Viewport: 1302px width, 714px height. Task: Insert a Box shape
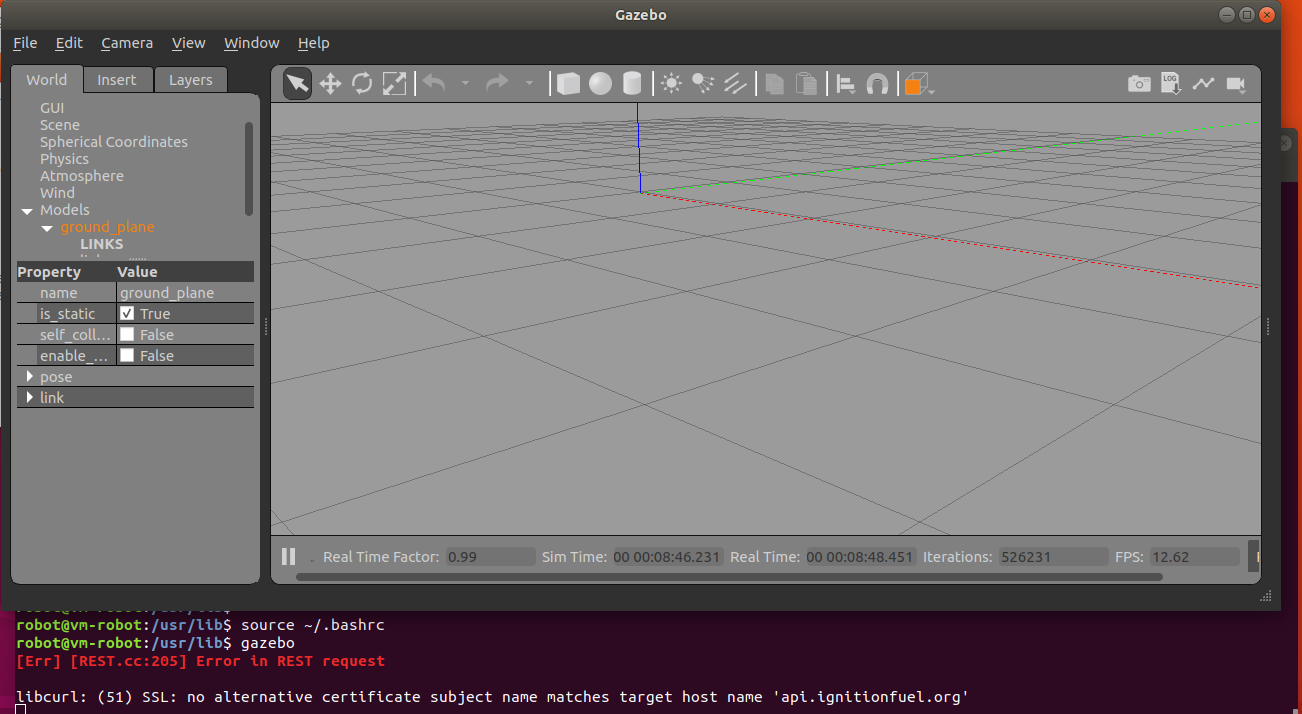pos(568,84)
